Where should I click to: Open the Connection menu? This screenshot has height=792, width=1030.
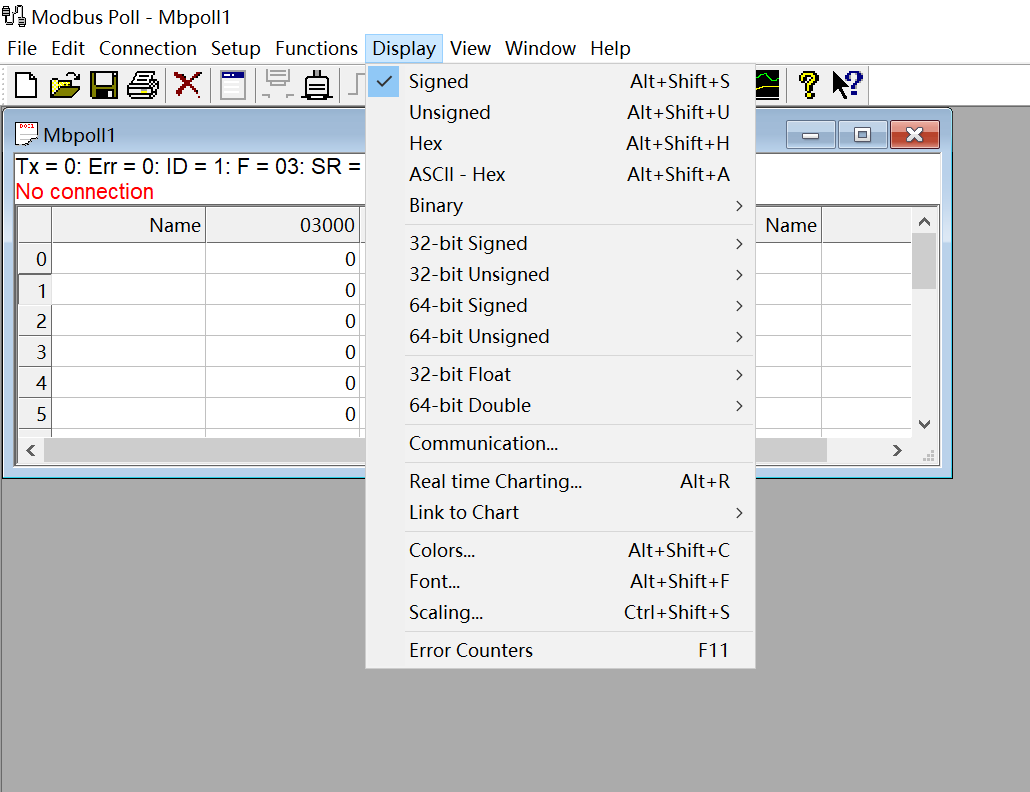click(148, 49)
